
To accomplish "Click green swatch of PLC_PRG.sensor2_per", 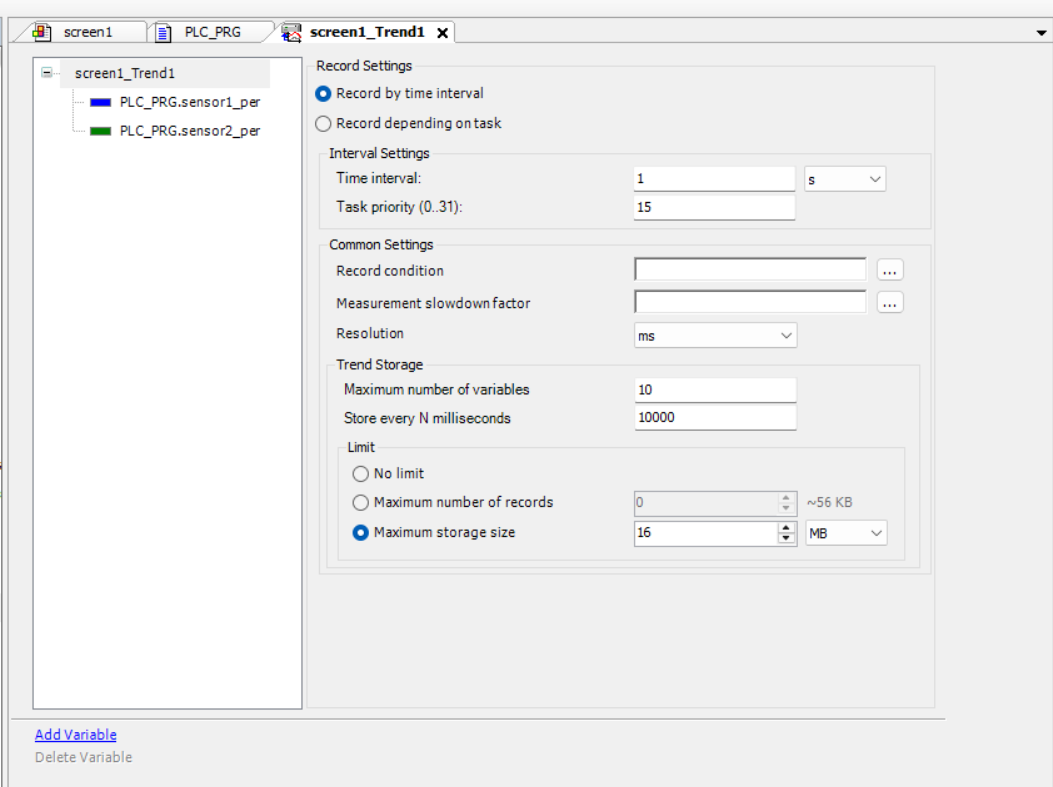I will tap(101, 131).
